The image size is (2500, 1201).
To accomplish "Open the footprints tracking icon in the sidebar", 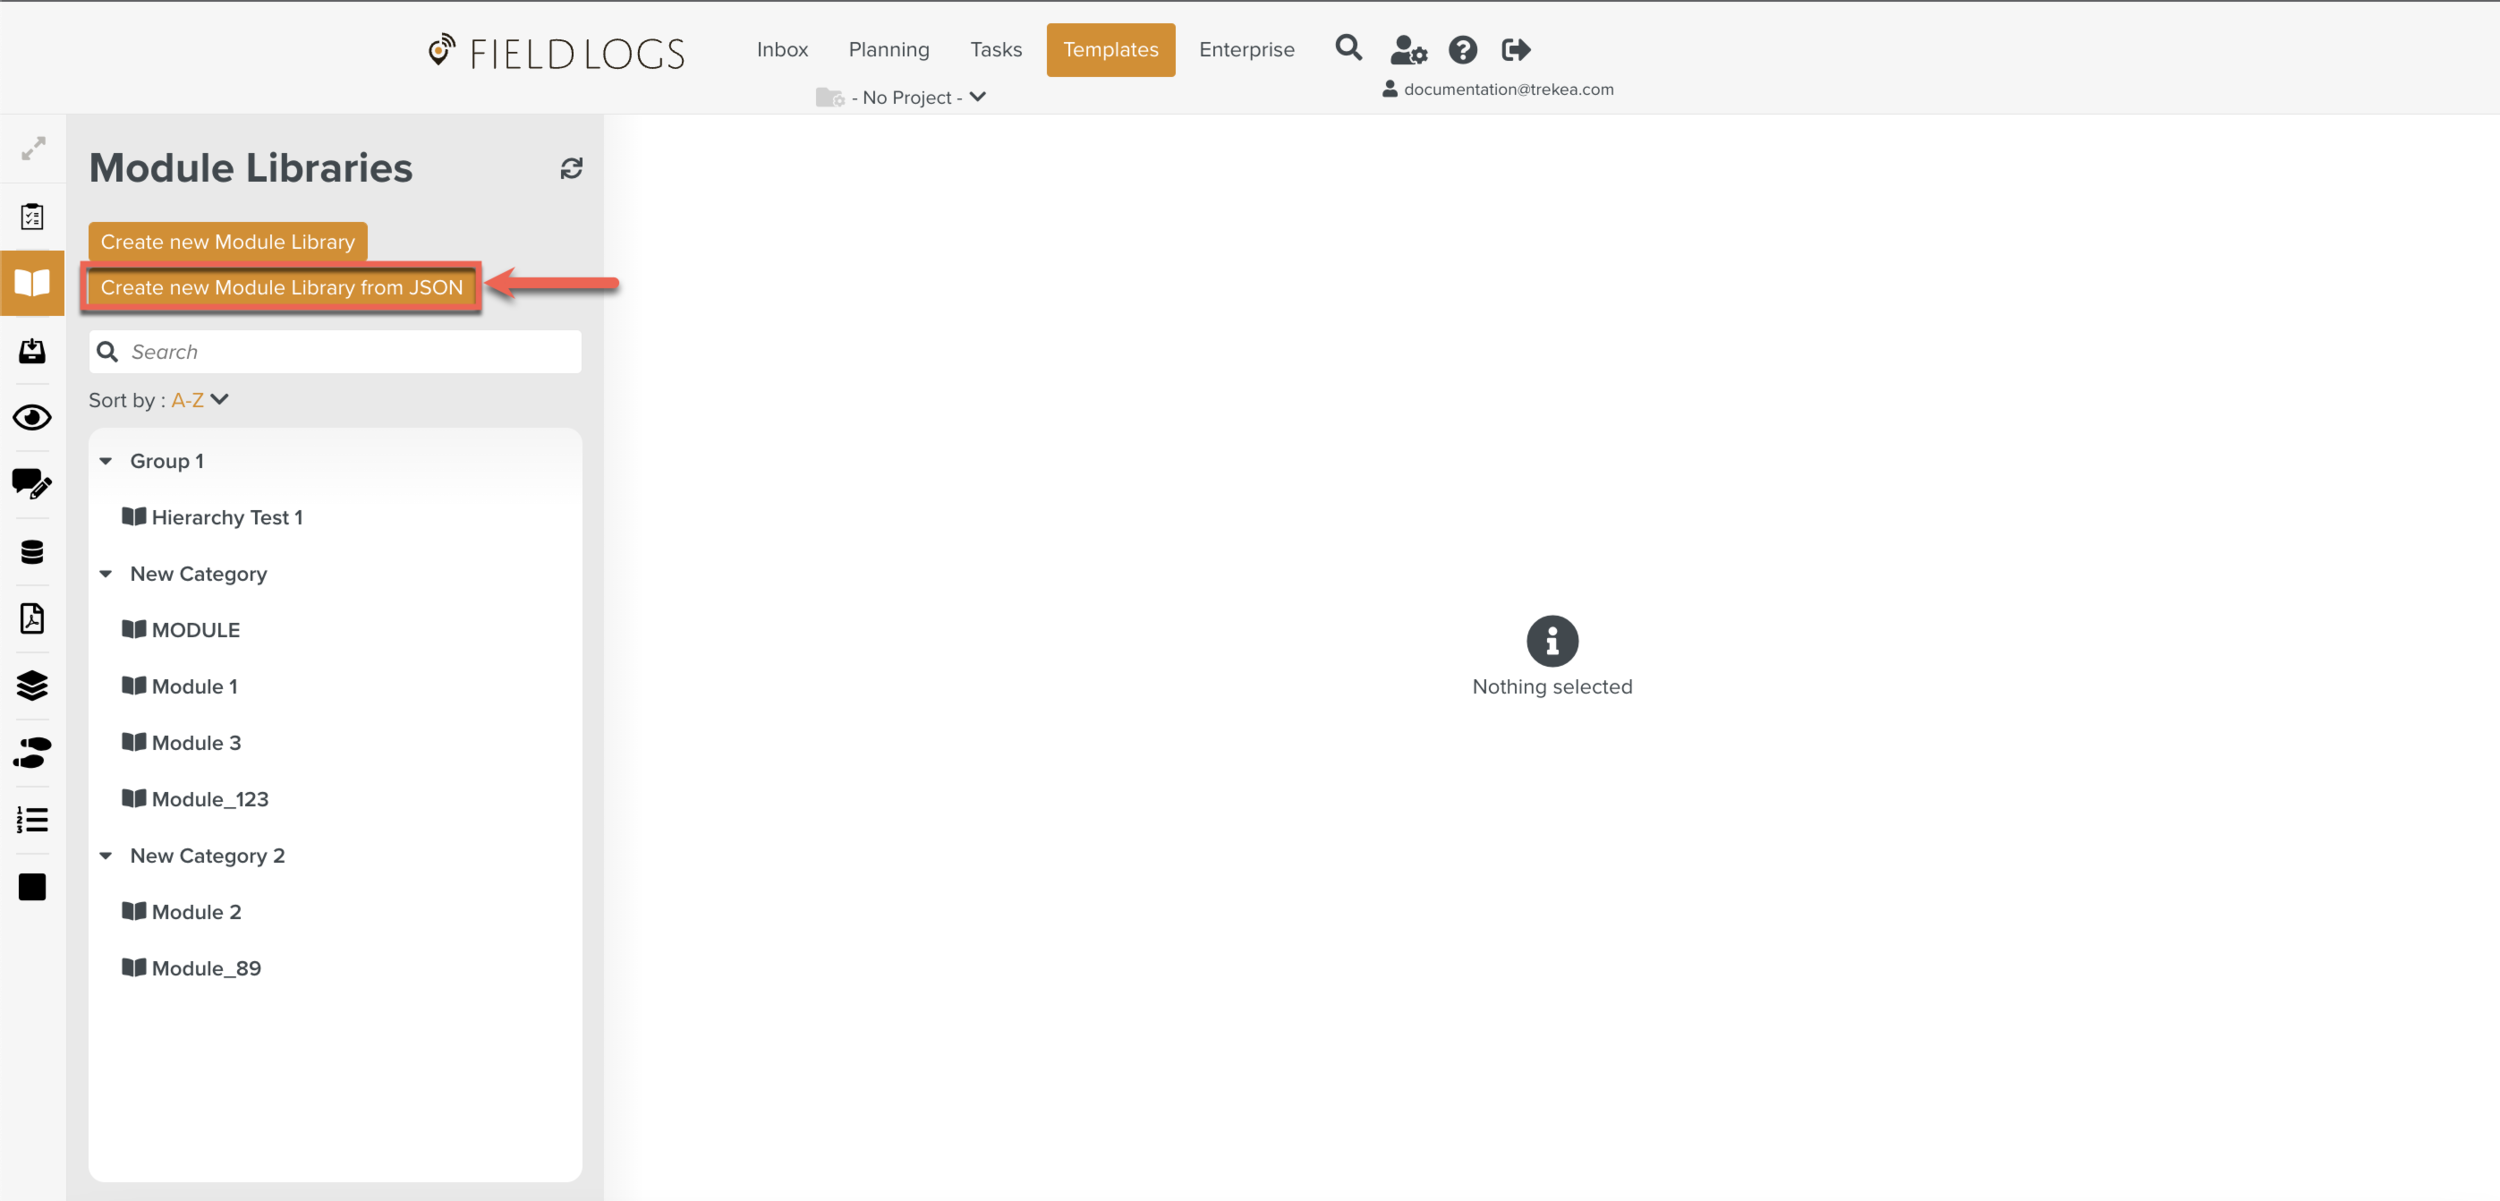I will (x=32, y=753).
